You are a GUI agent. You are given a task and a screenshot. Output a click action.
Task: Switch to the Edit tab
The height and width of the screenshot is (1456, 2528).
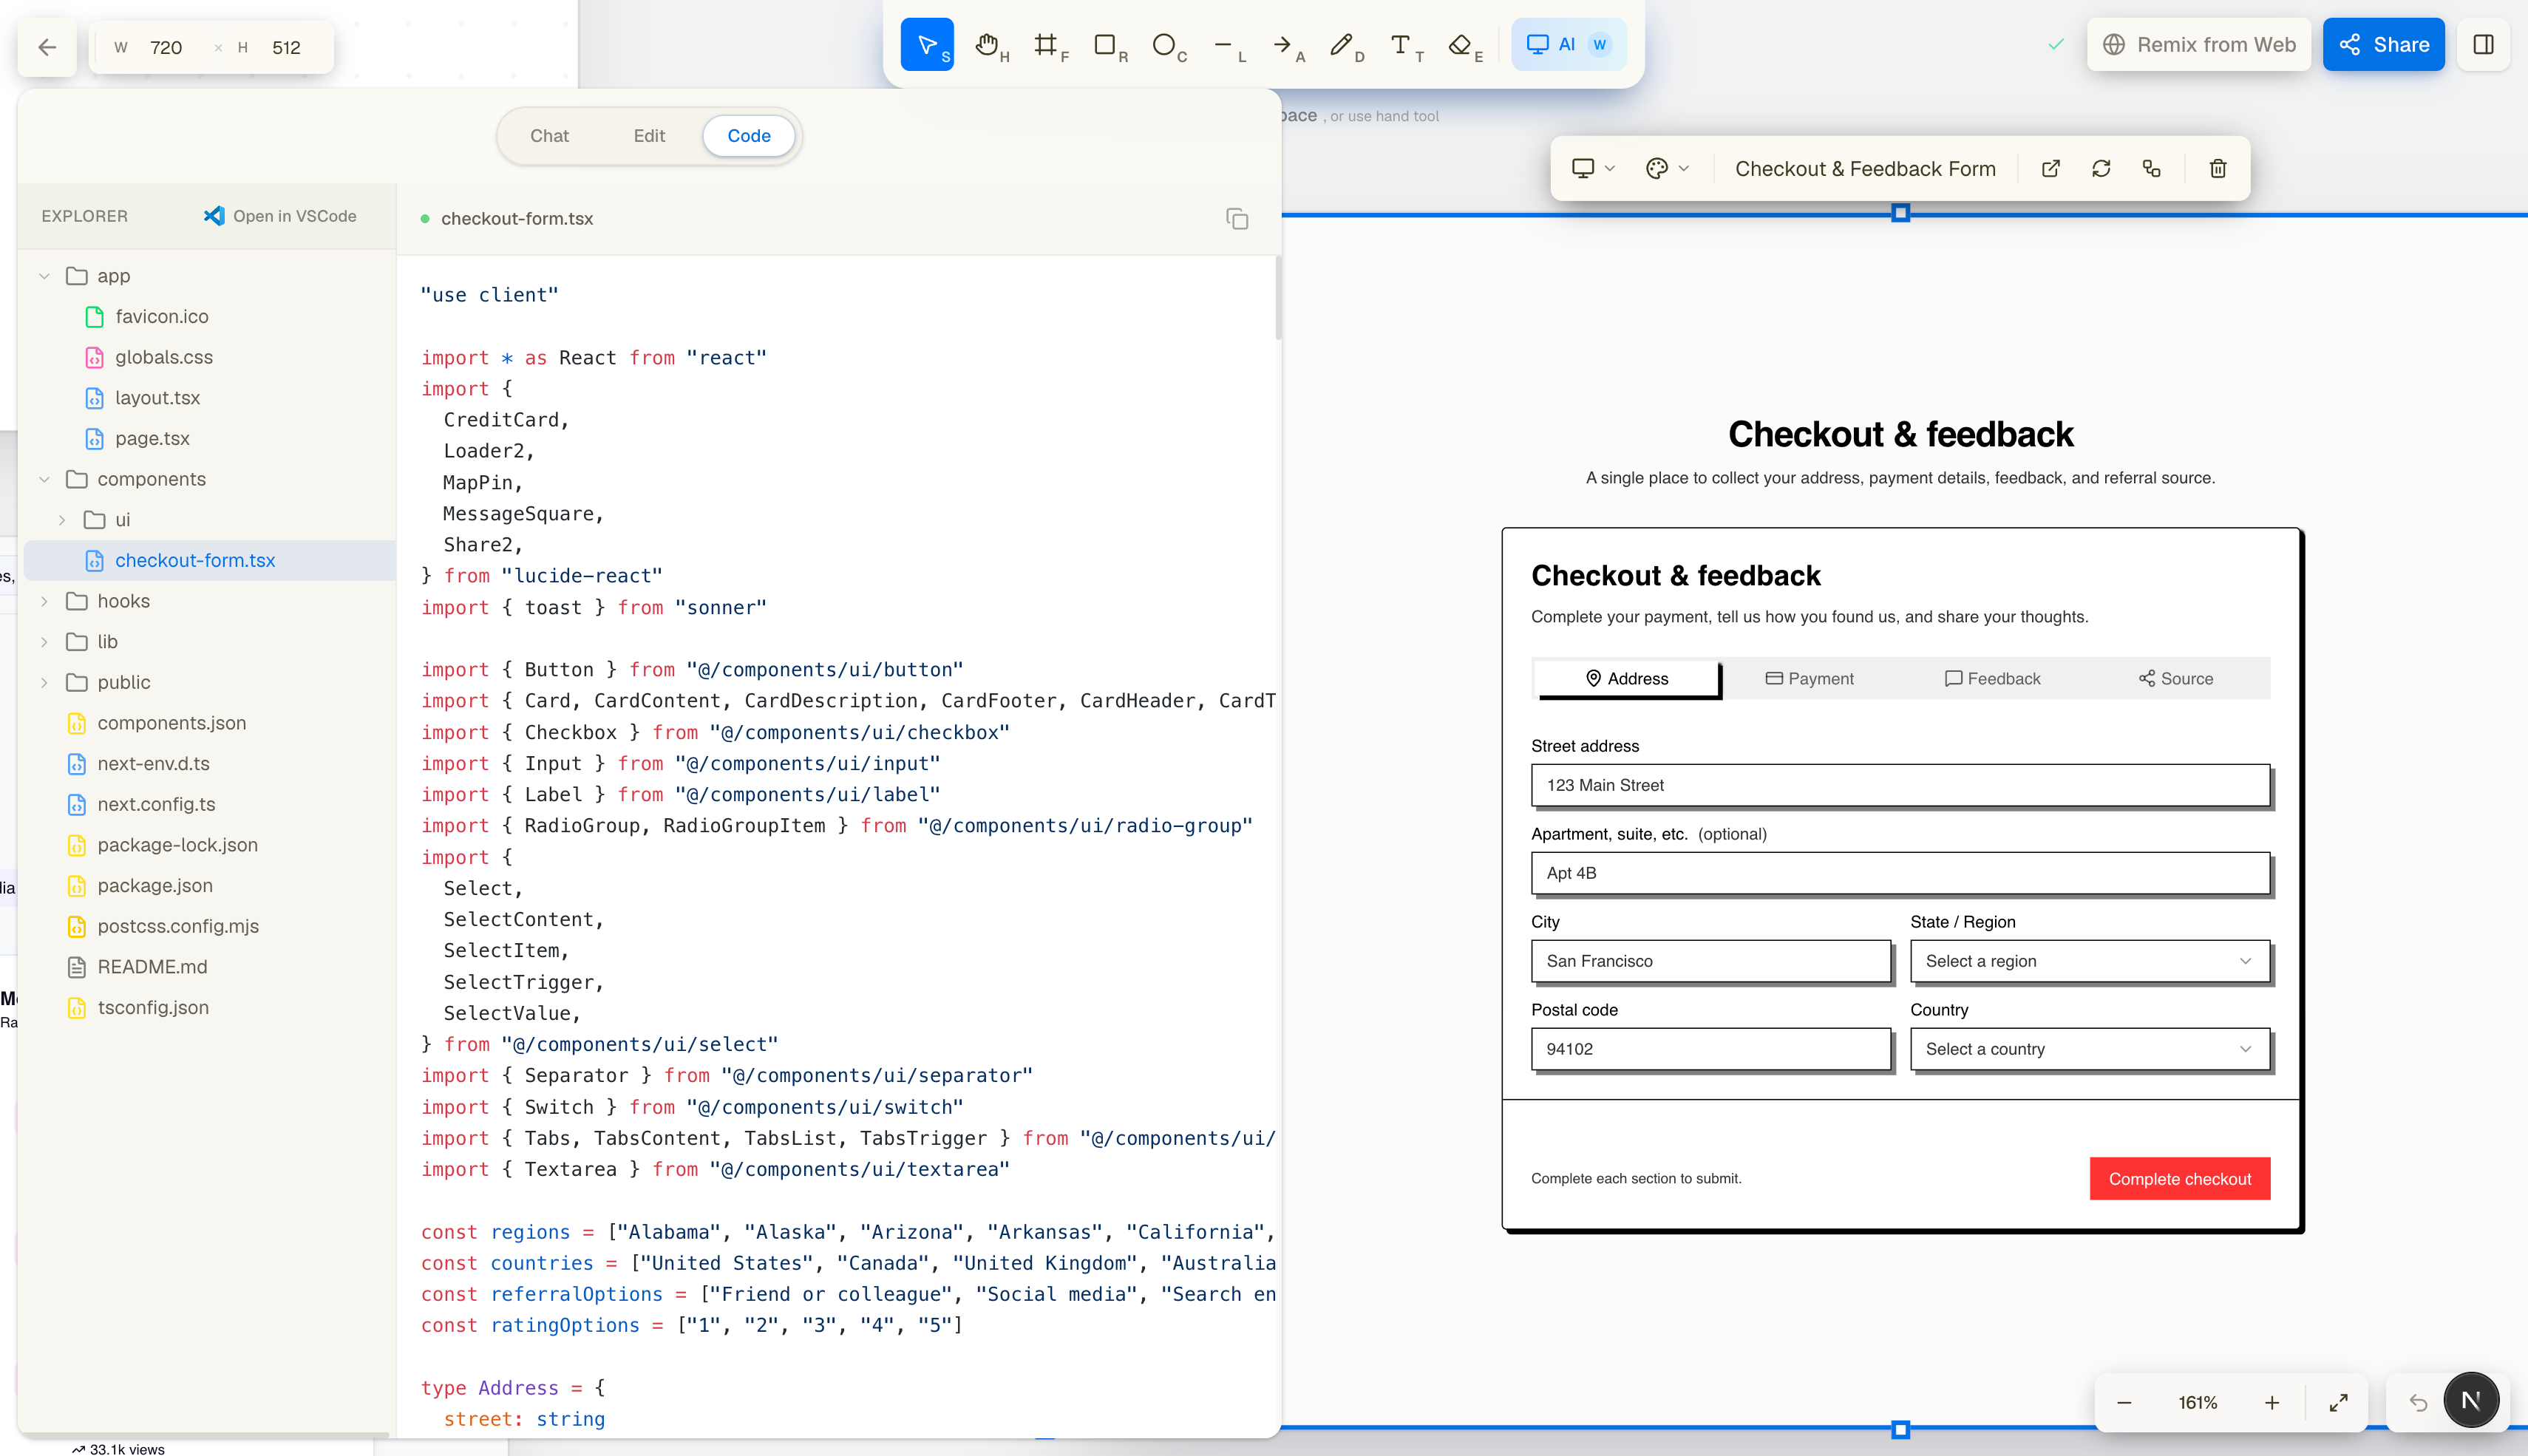click(x=649, y=136)
